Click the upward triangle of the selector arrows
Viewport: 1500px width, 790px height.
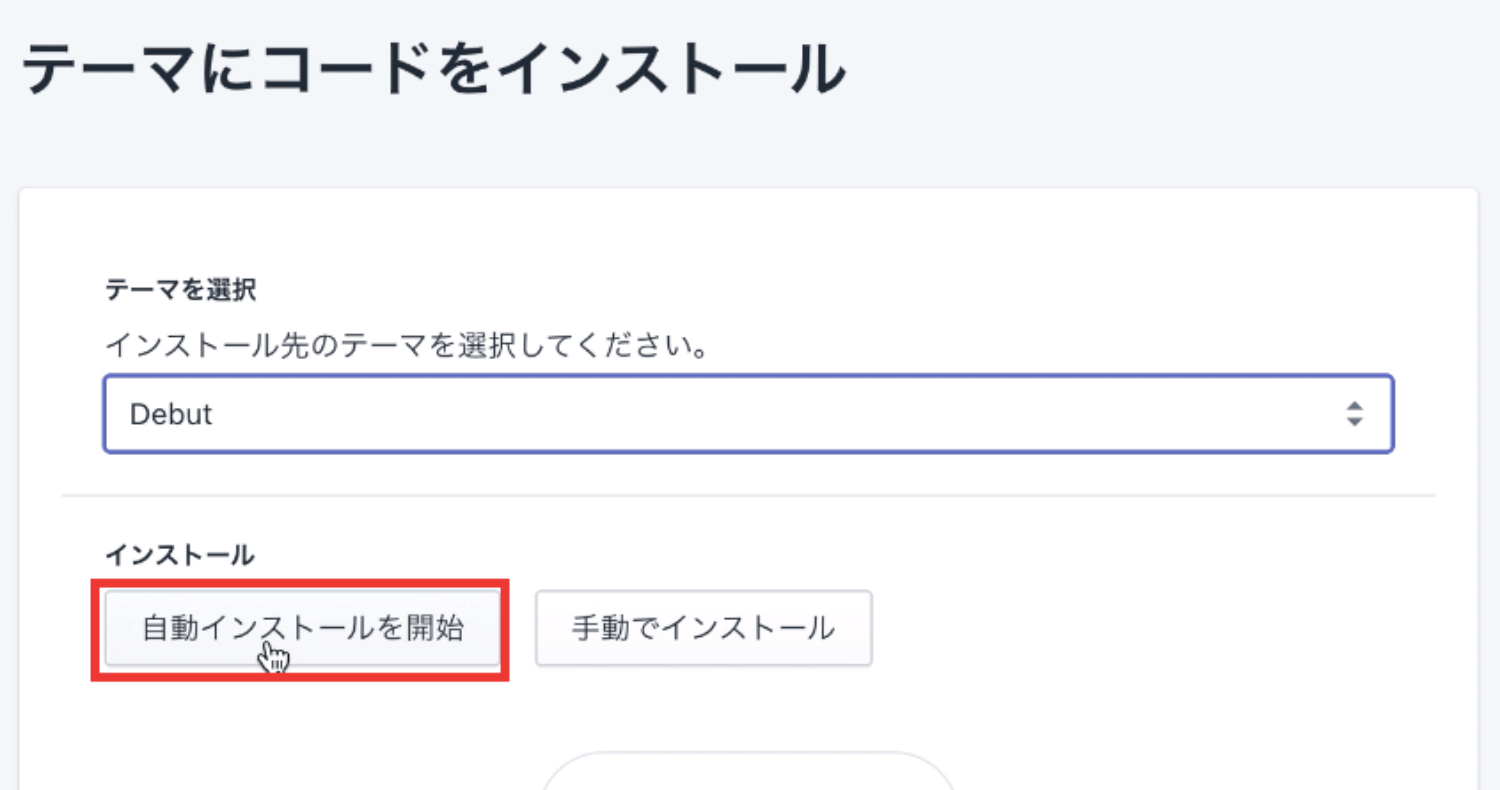(1354, 406)
